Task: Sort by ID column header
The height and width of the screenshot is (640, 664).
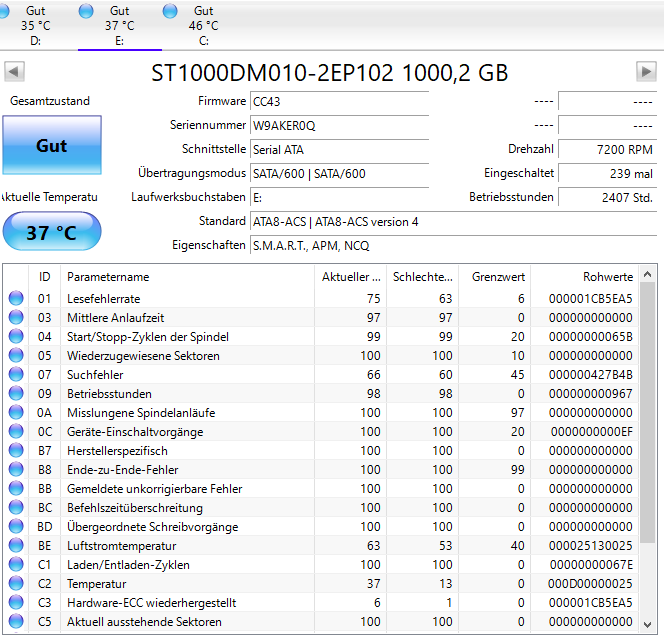Action: (44, 277)
